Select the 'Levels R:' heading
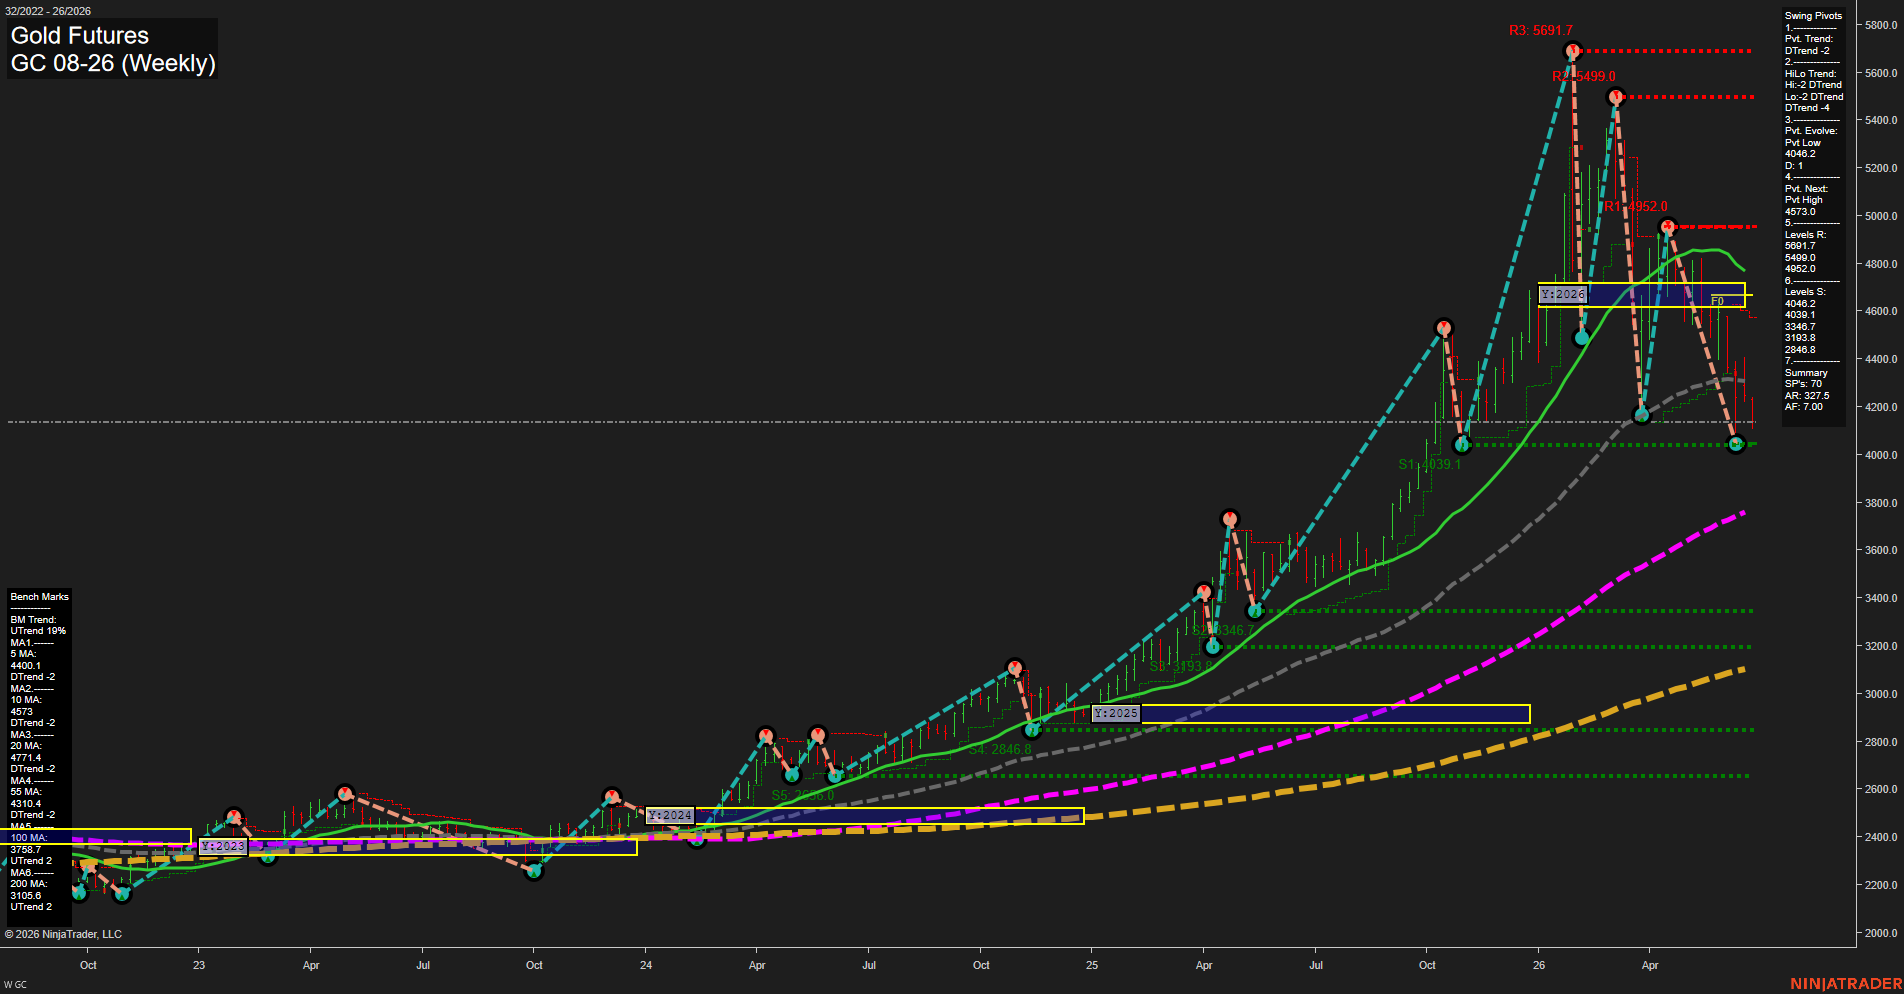The height and width of the screenshot is (994, 1904). (x=1805, y=235)
